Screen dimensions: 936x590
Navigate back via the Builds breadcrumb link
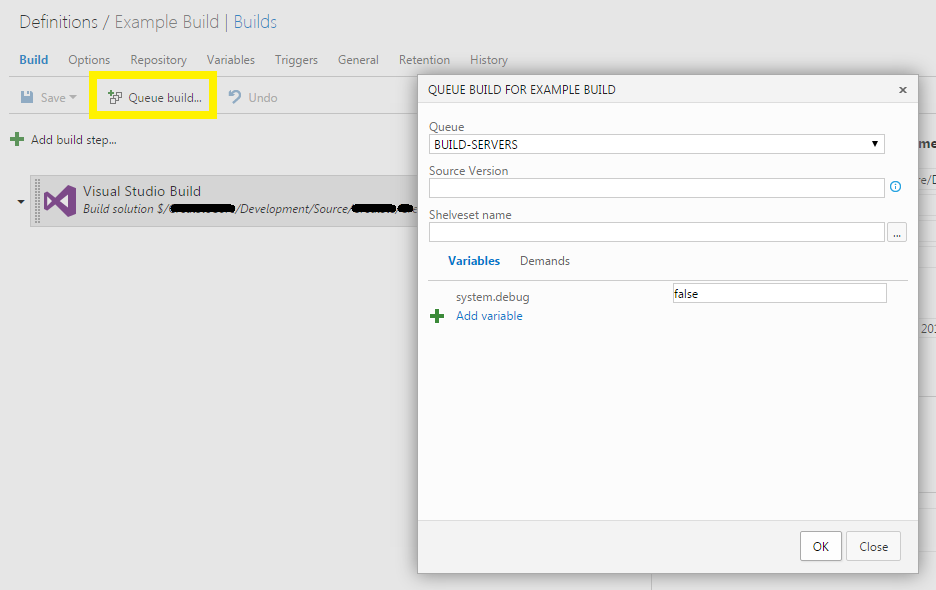(255, 21)
